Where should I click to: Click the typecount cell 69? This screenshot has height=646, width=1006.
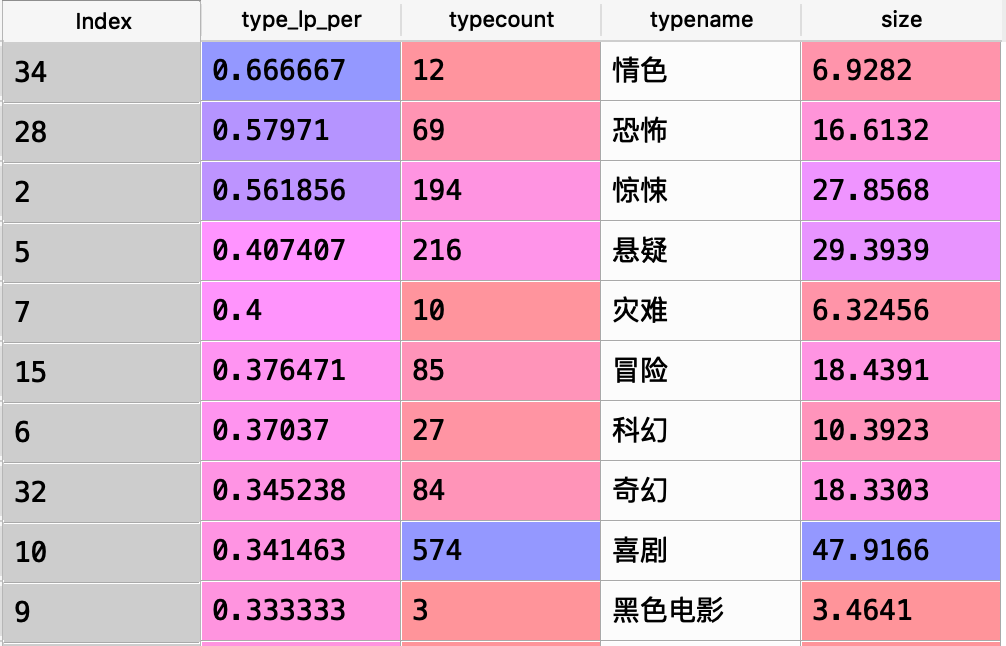coord(501,132)
